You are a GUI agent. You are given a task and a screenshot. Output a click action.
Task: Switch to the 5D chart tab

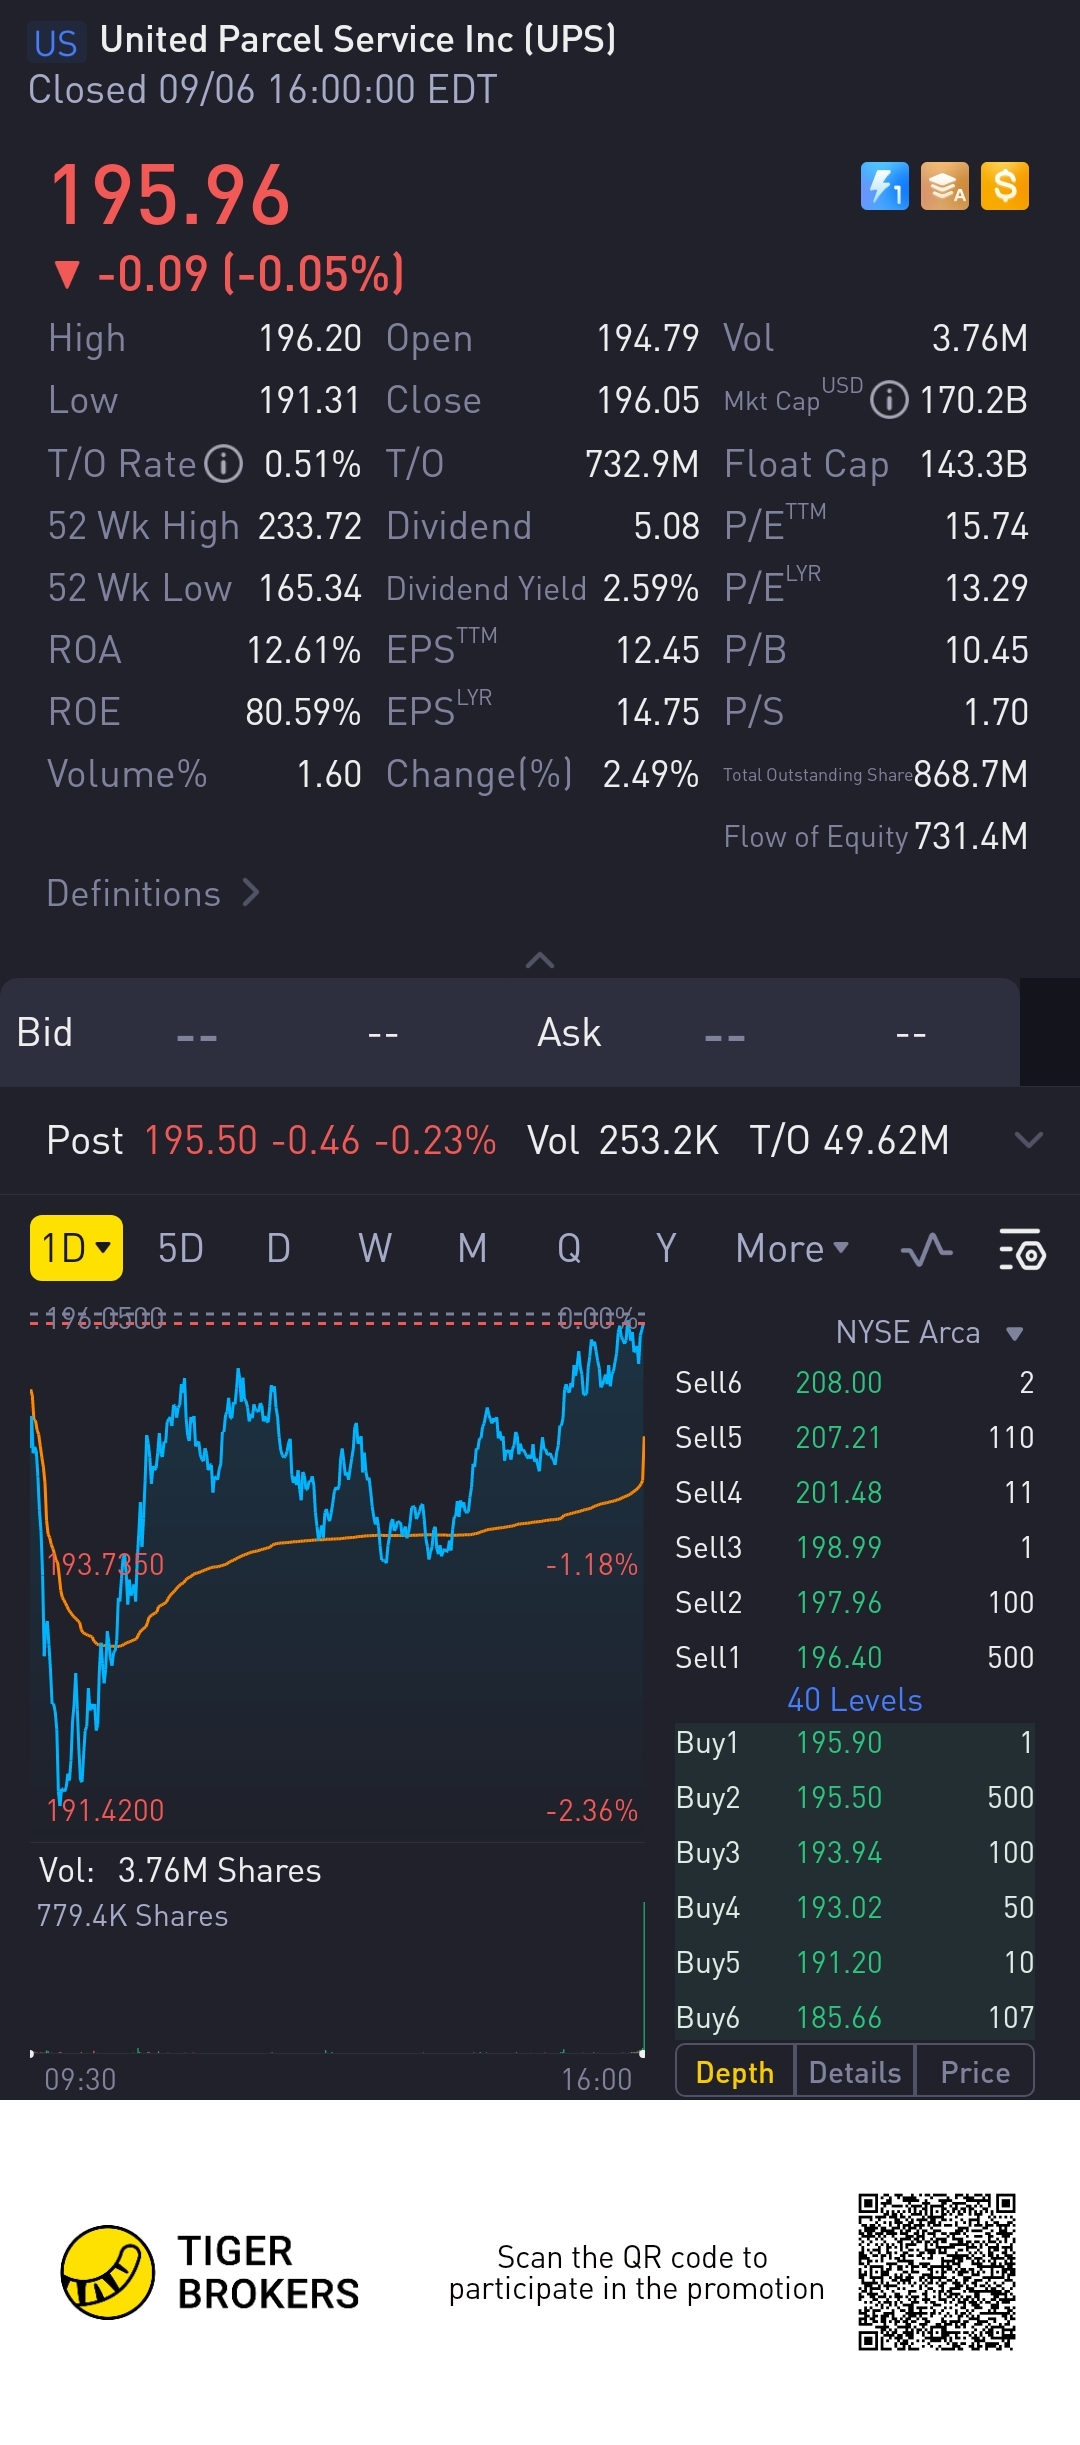[x=181, y=1249]
